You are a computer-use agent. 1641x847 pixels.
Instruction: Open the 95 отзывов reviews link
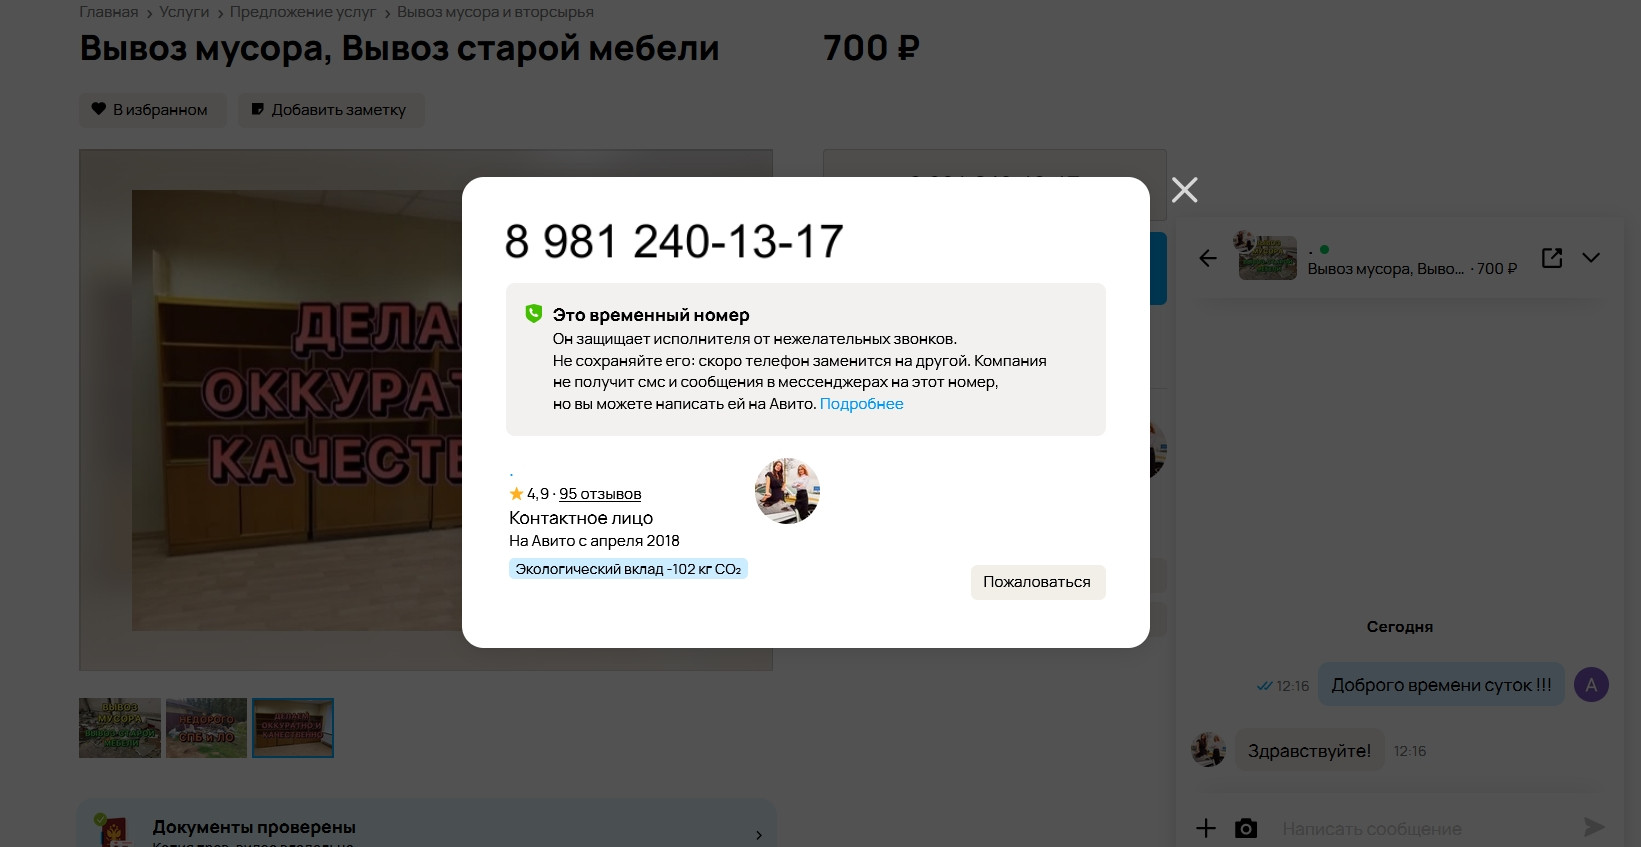(600, 494)
